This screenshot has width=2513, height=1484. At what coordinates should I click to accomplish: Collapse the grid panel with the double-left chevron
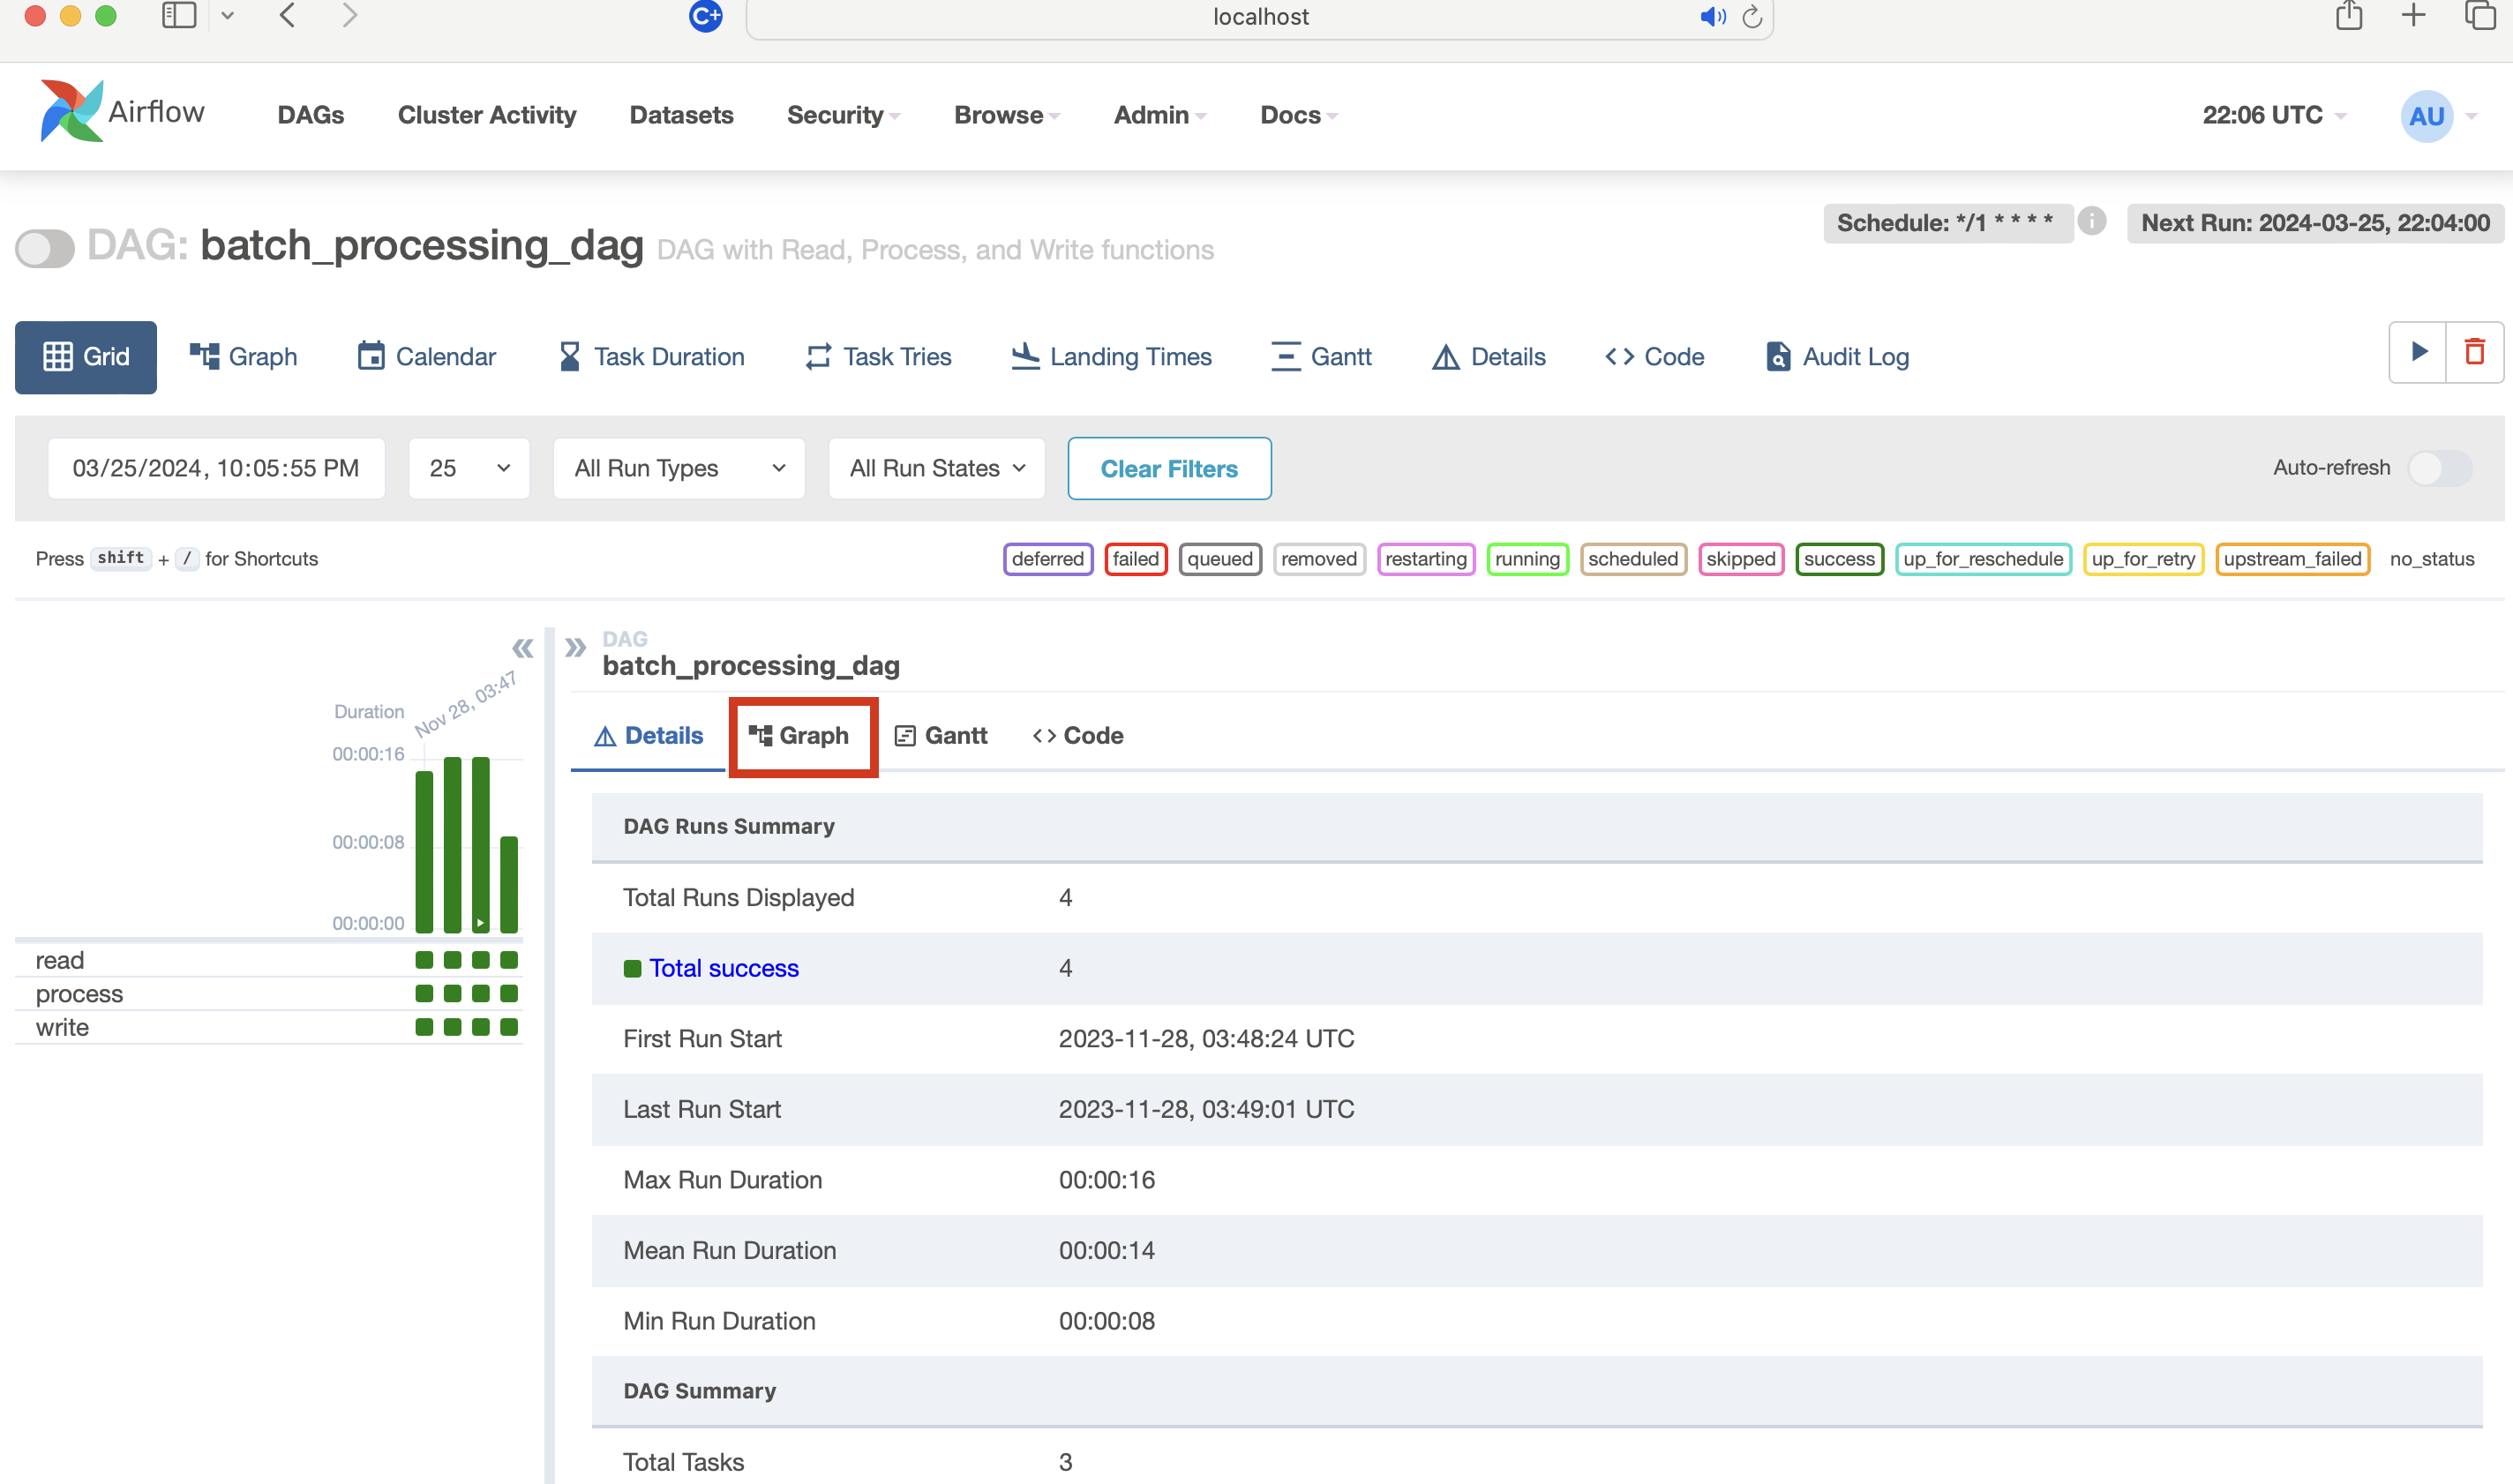click(x=522, y=648)
